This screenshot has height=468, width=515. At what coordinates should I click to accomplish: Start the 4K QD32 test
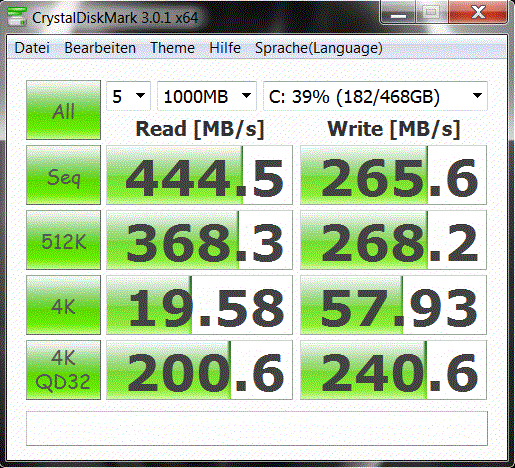[63, 370]
